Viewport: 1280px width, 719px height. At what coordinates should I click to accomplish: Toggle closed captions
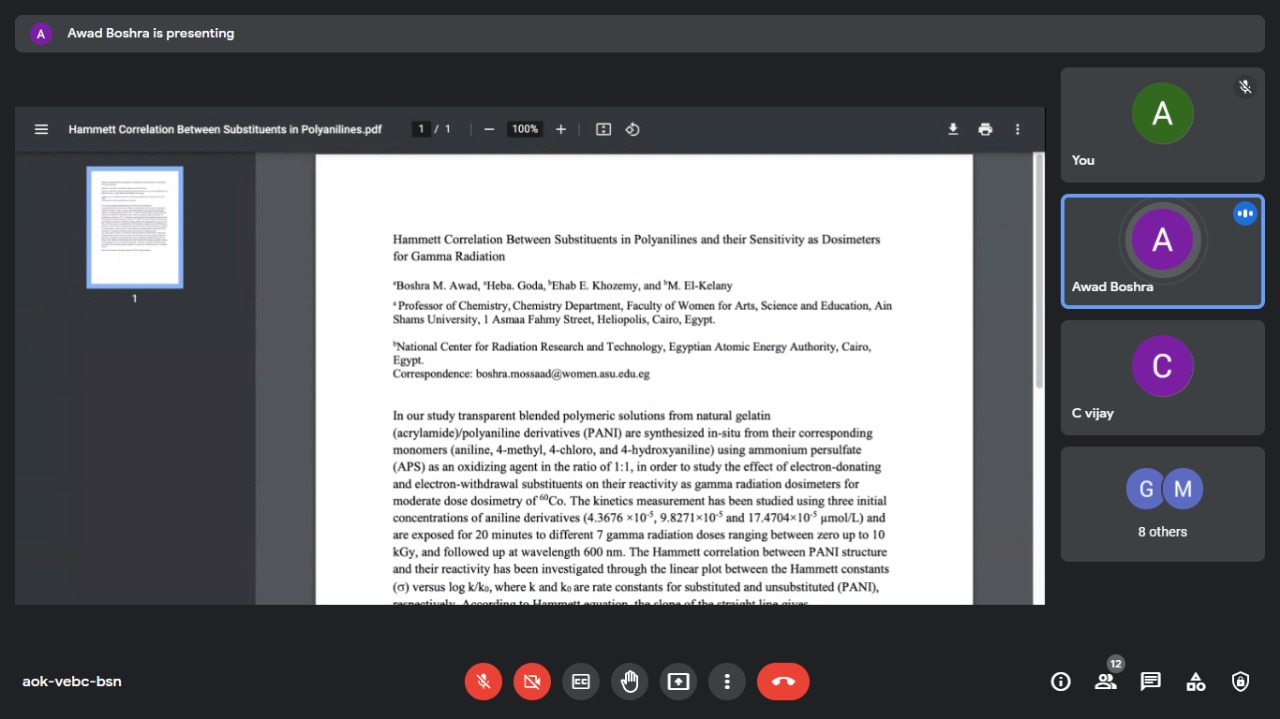[x=581, y=682]
